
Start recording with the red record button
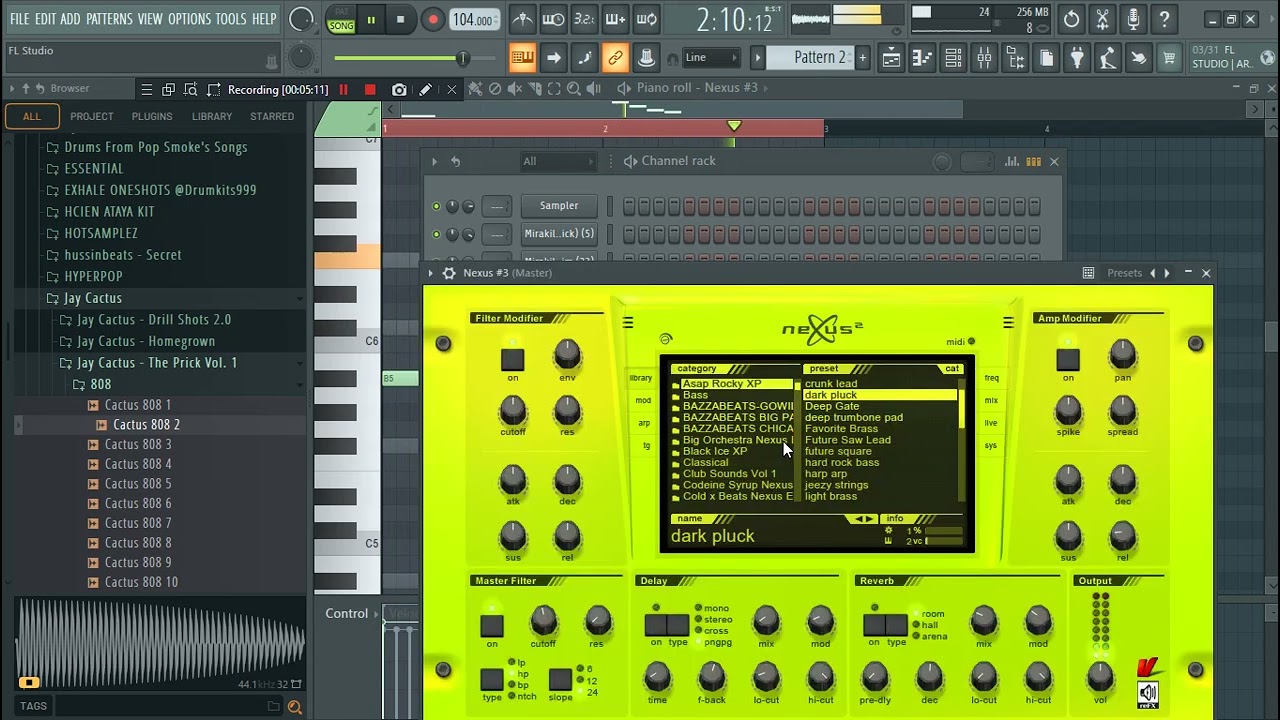(x=432, y=19)
